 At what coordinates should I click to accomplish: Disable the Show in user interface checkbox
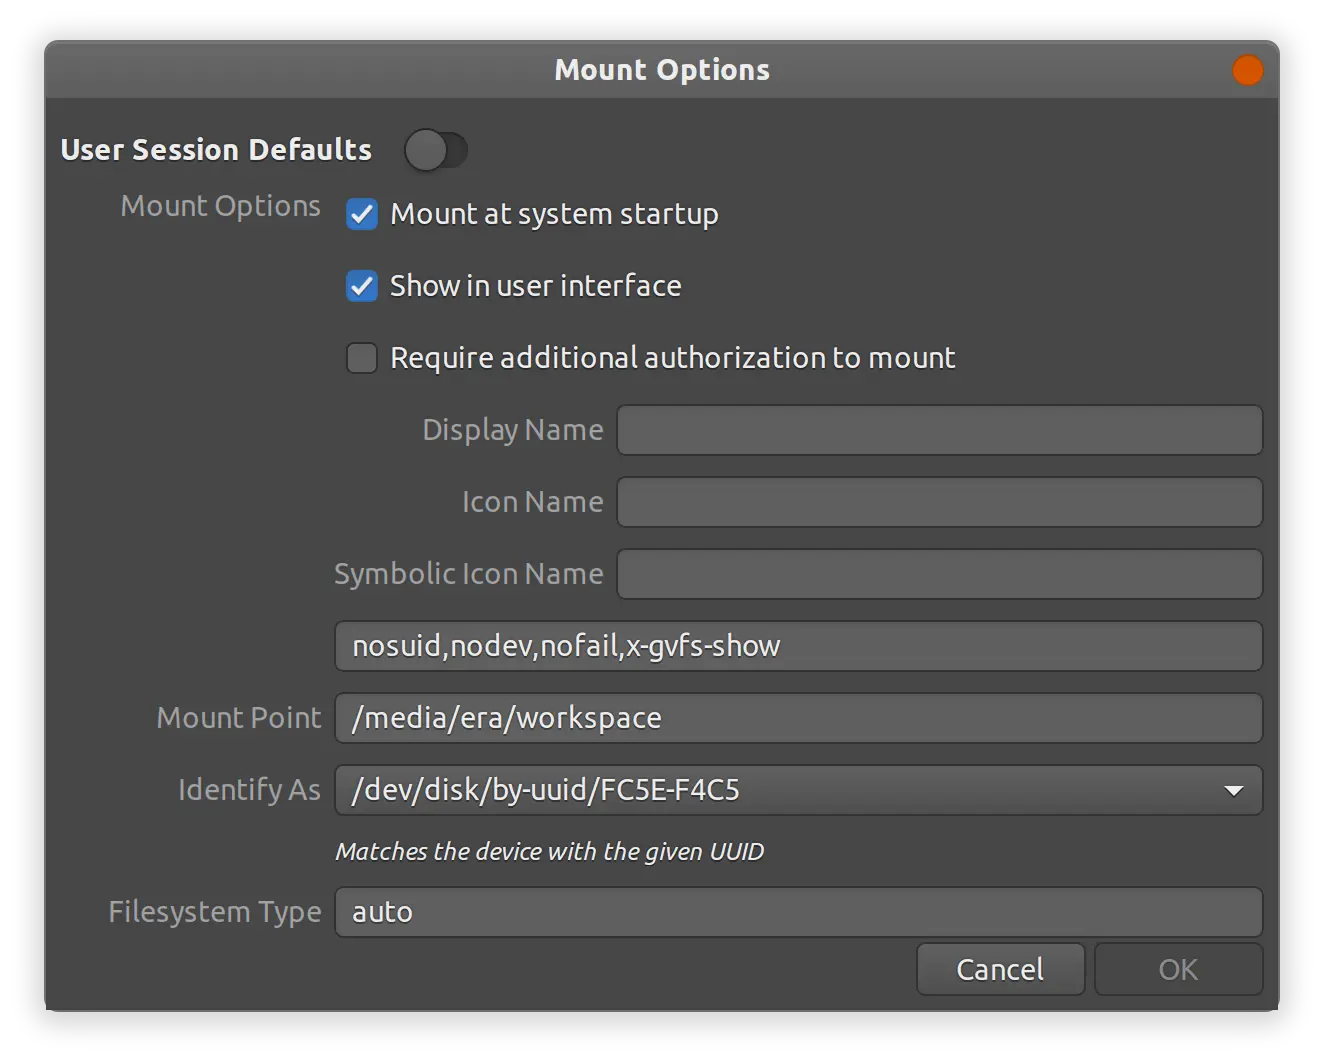click(x=362, y=286)
